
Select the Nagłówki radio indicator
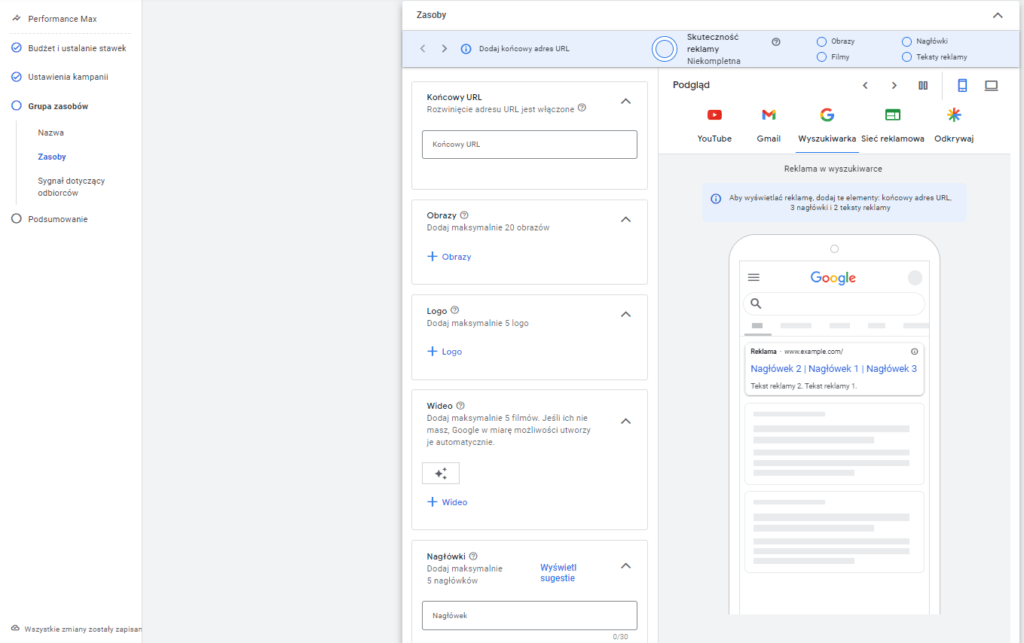[906, 42]
